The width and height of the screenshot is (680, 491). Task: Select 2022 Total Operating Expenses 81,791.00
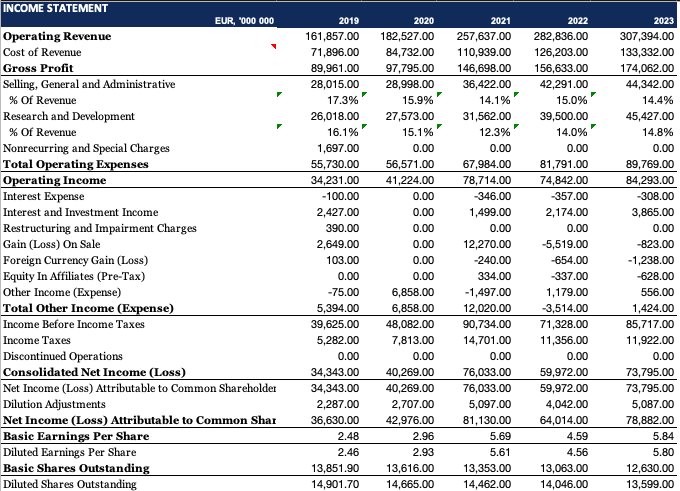point(564,165)
